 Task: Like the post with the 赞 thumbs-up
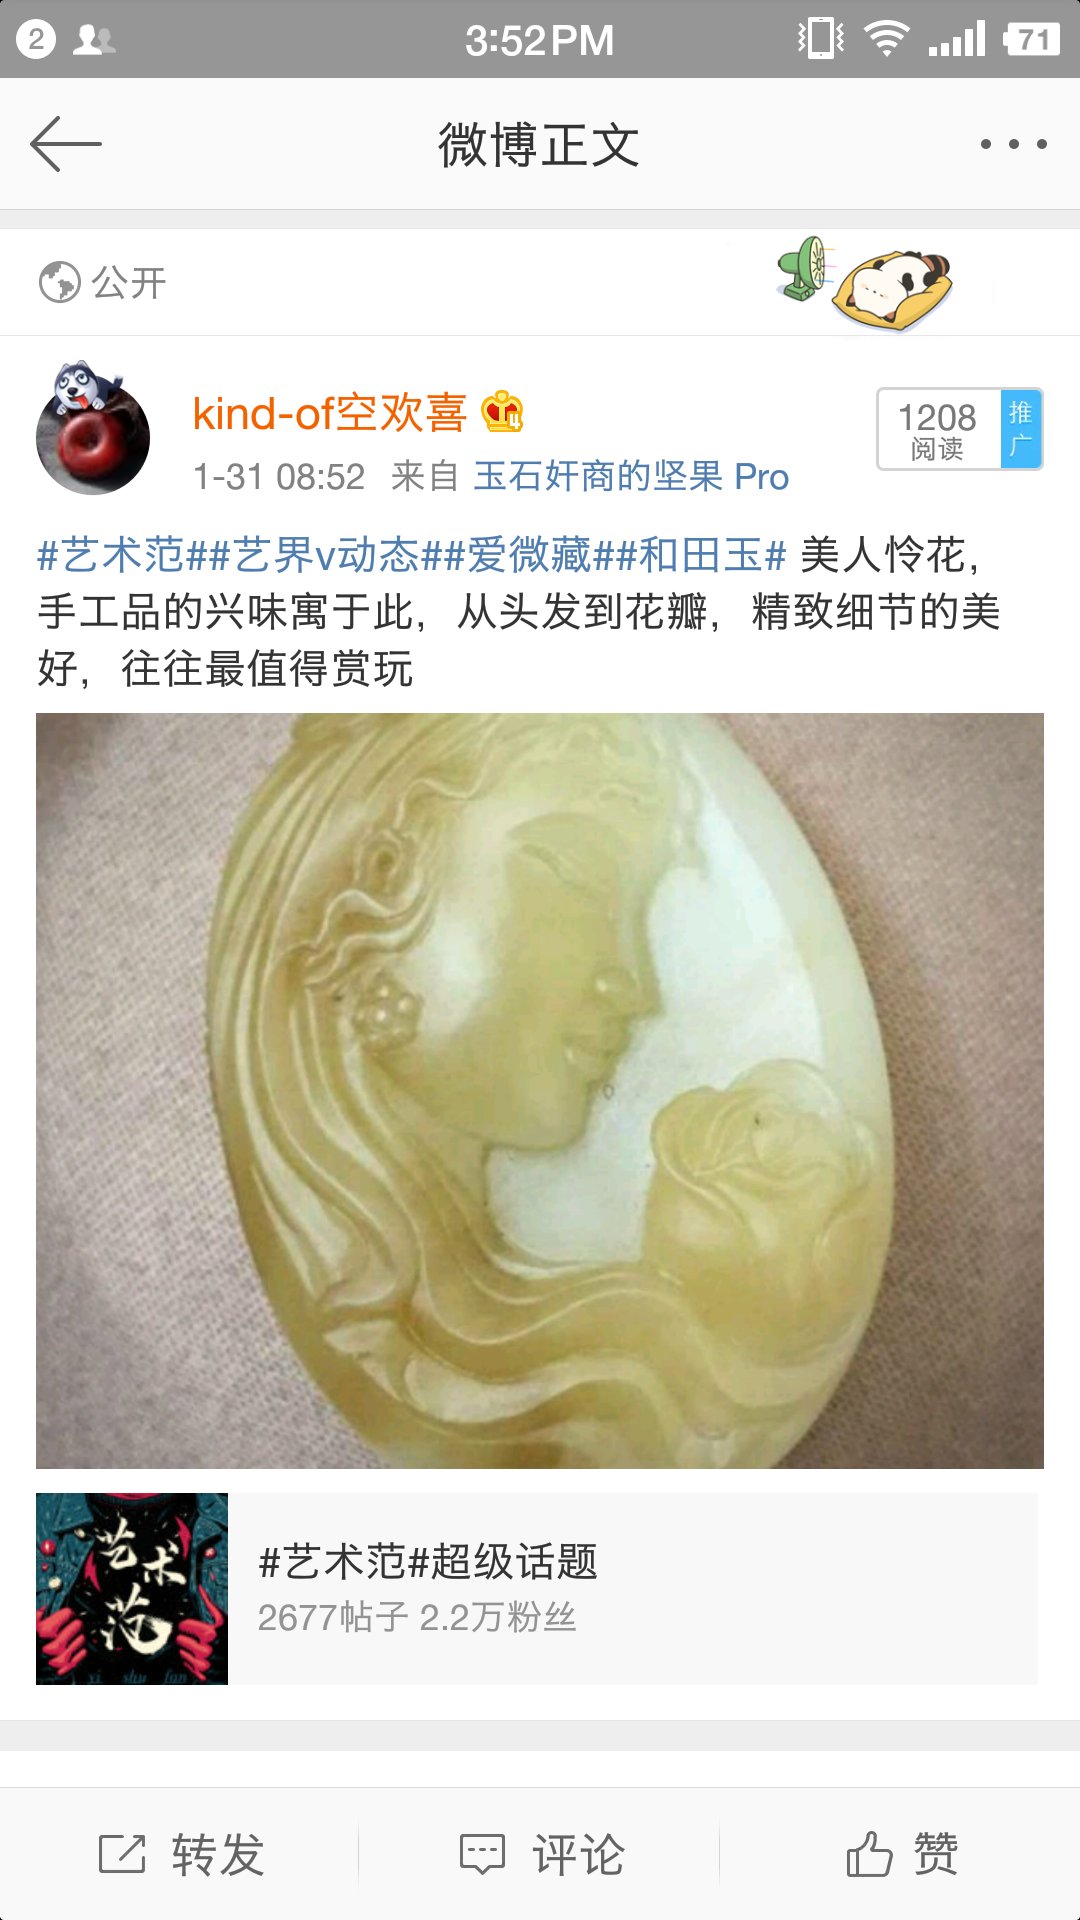click(902, 1854)
